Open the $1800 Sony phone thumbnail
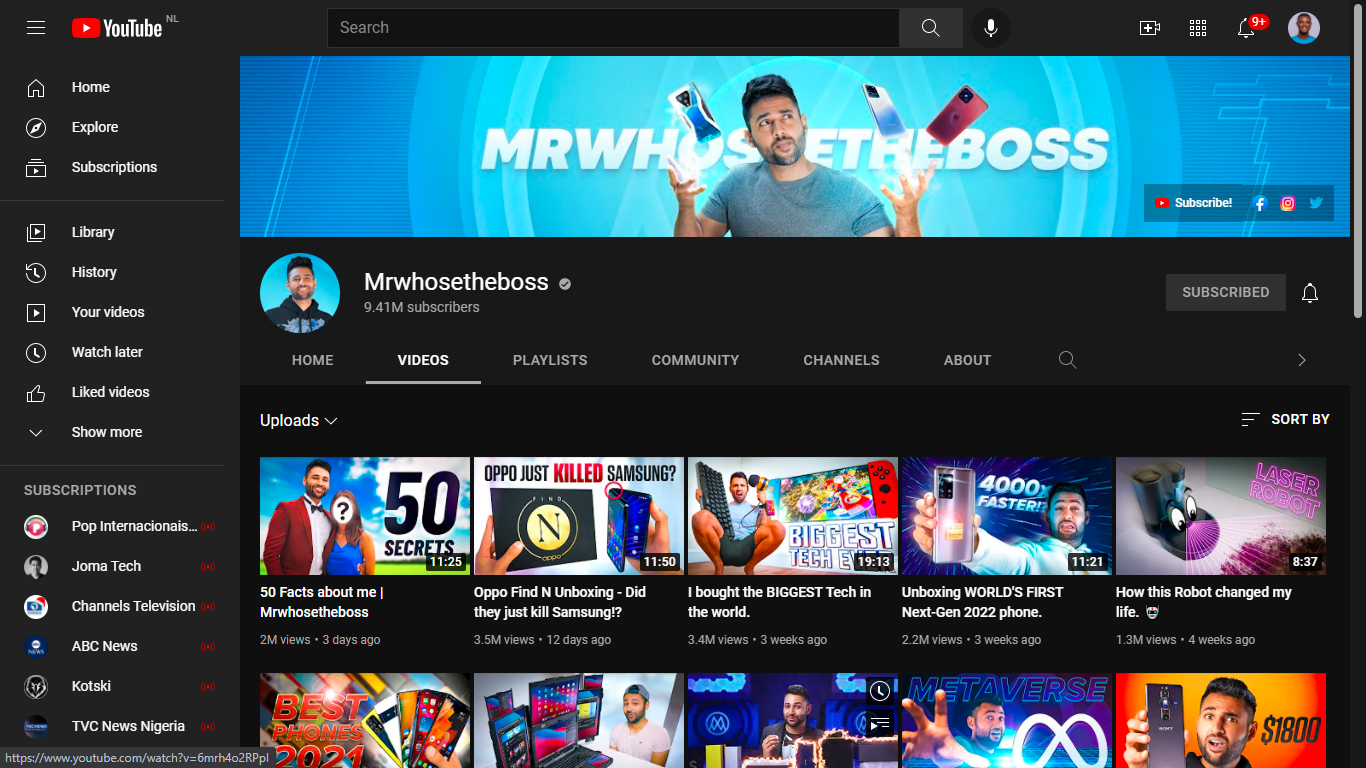The width and height of the screenshot is (1366, 768). point(1221,720)
